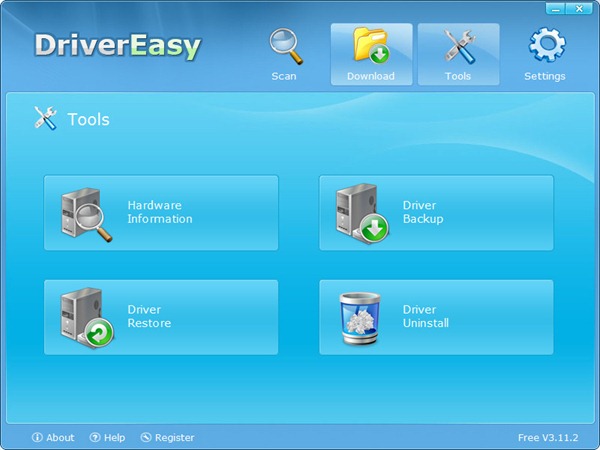Image resolution: width=600 pixels, height=450 pixels.
Task: Open the Driver Uninstall tool
Action: (x=436, y=317)
